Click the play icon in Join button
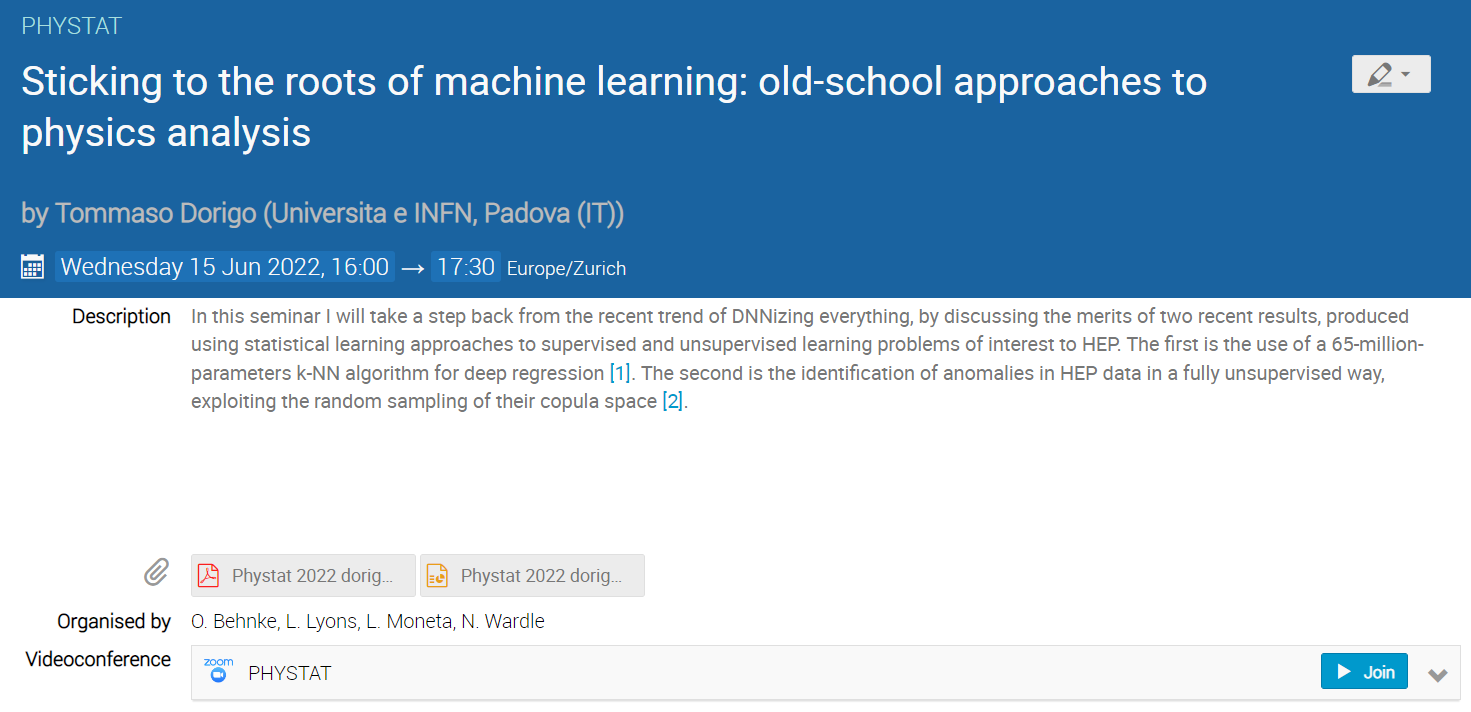The image size is (1471, 712). [x=1344, y=672]
